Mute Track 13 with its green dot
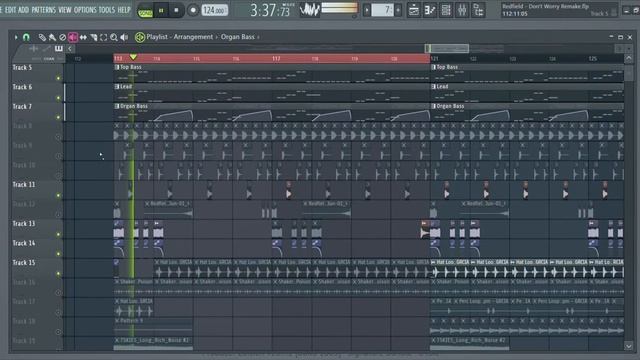The image size is (640, 360). 58,235
